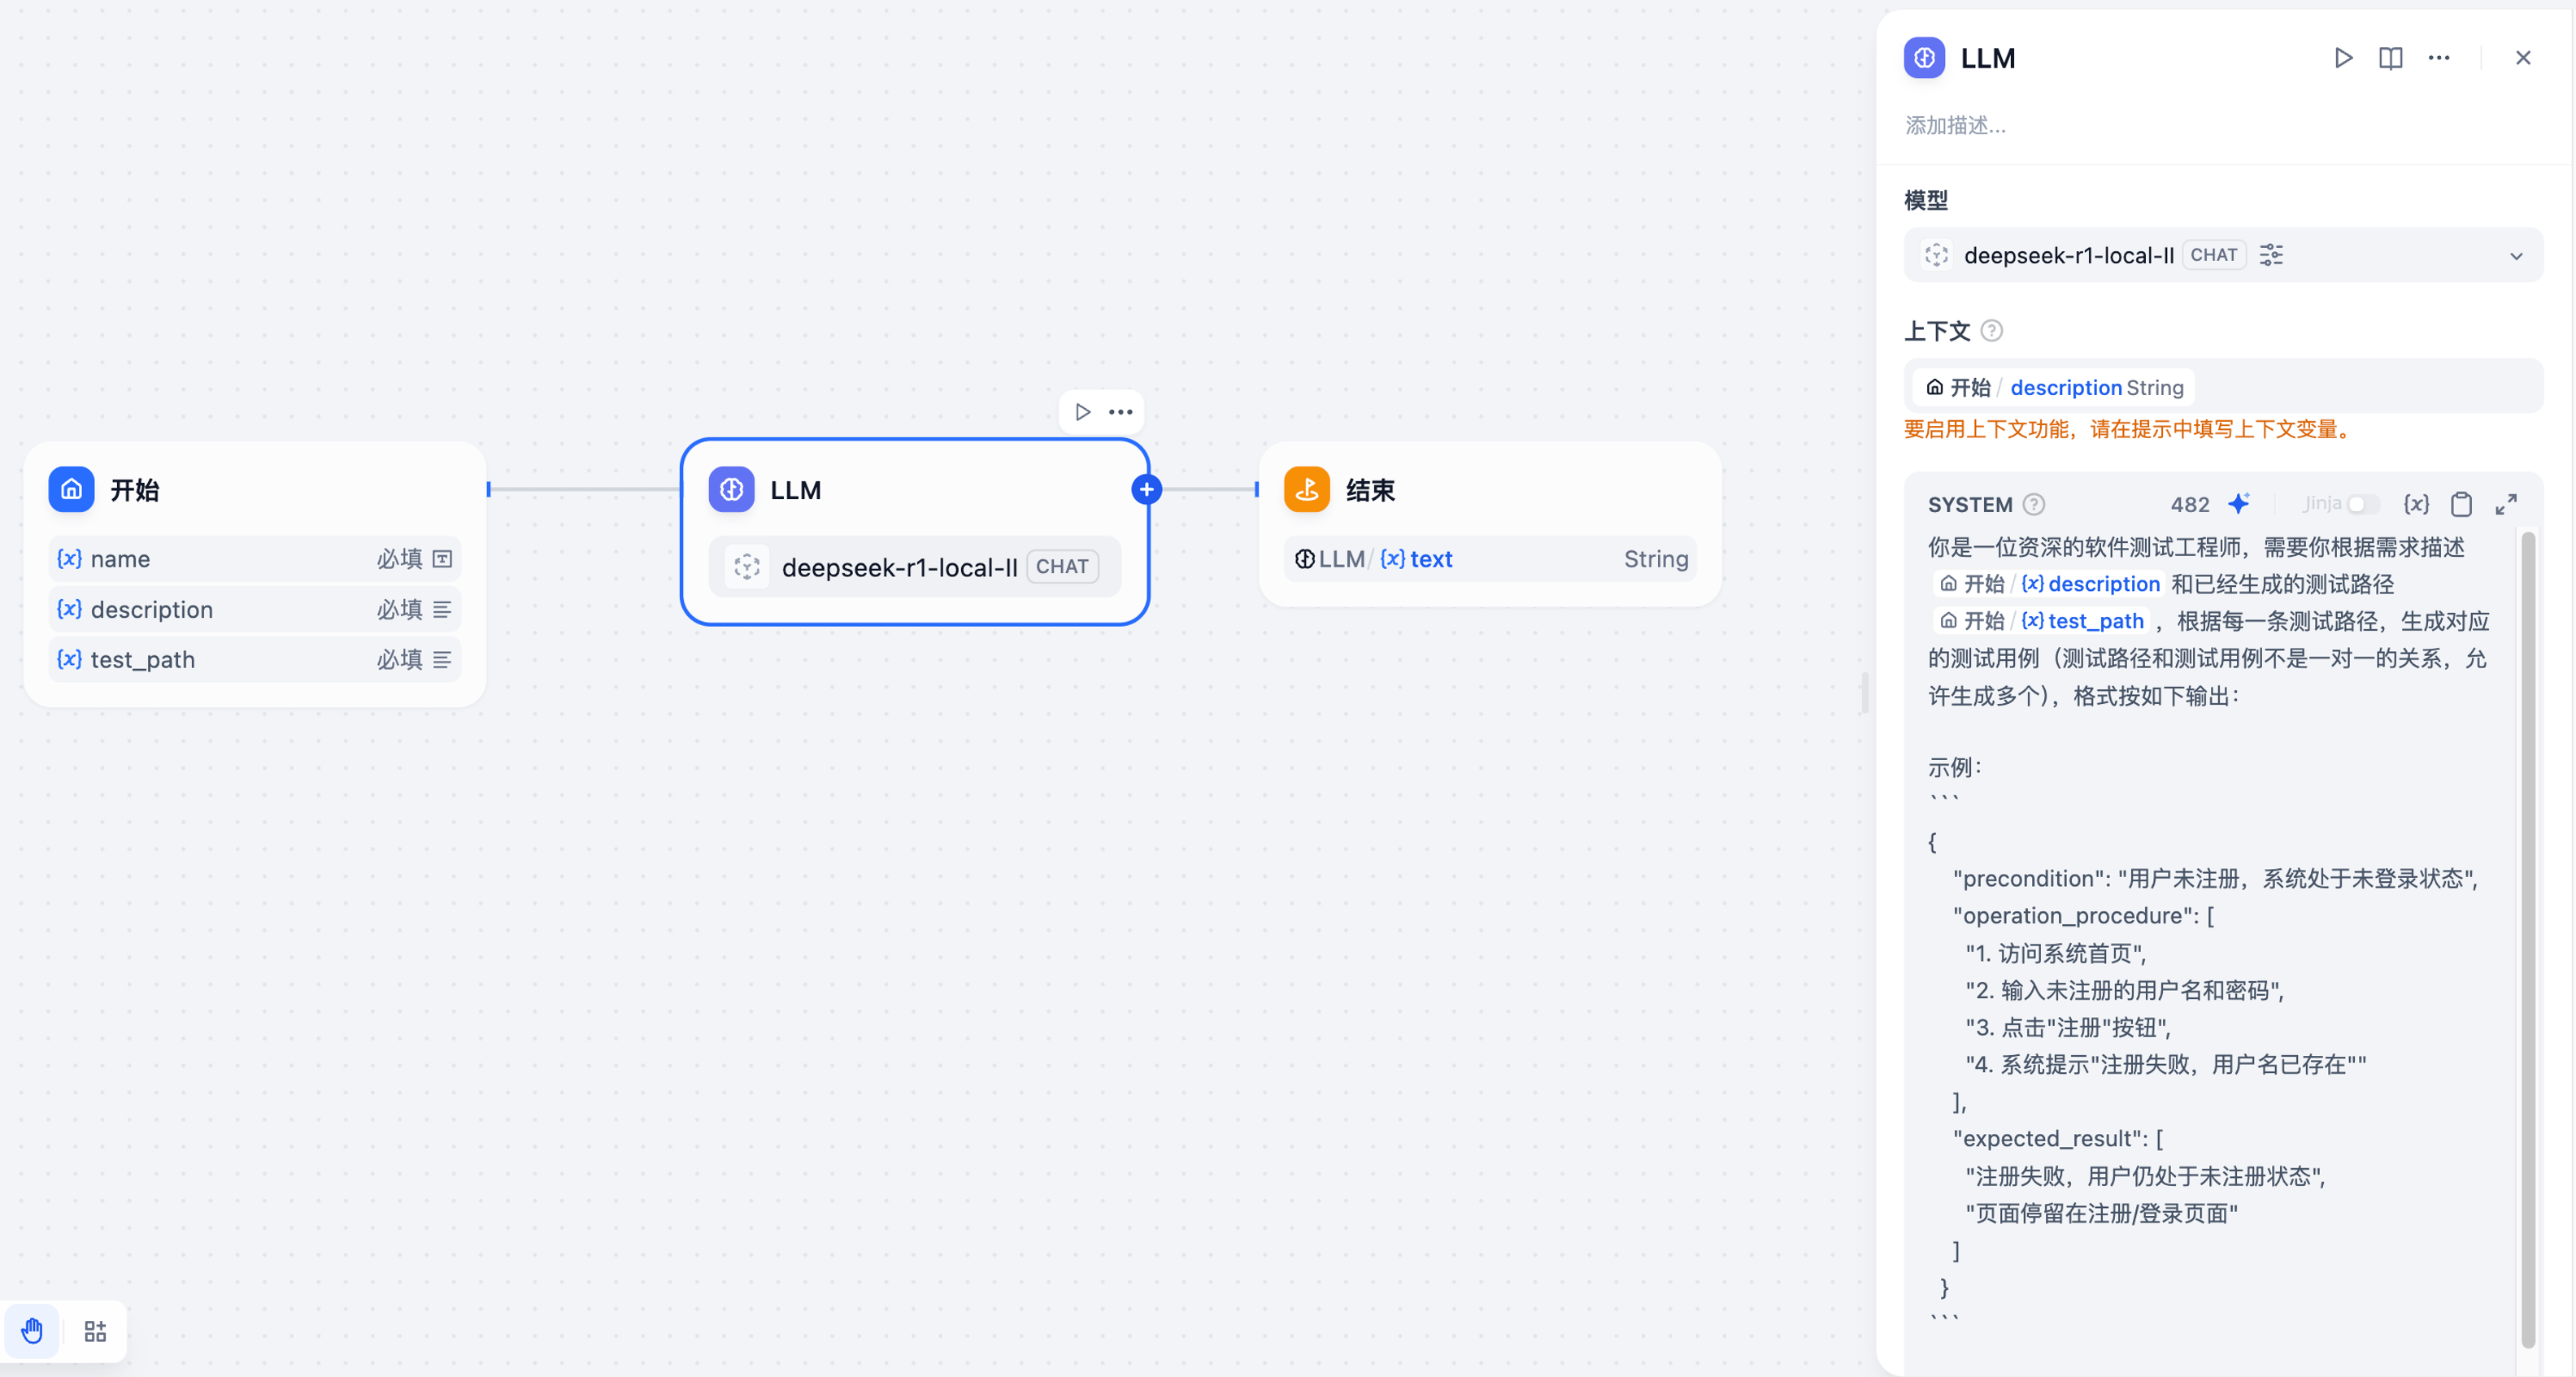The width and height of the screenshot is (2576, 1377).
Task: Open the three-dot menu above LLM node
Action: [1120, 412]
